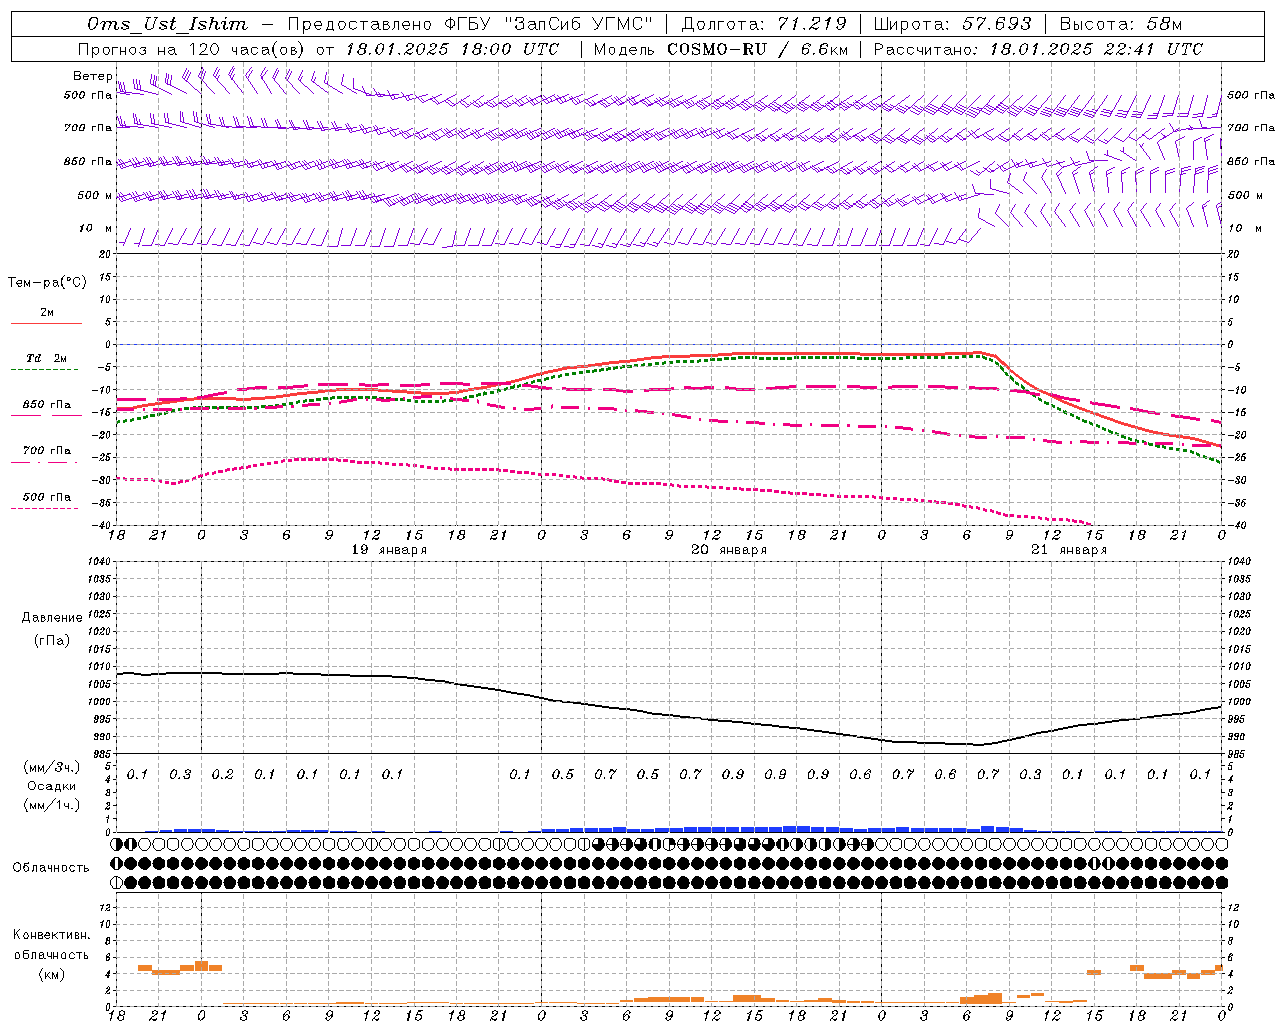Click the 500 гПа entry in temperature legend

click(x=47, y=497)
